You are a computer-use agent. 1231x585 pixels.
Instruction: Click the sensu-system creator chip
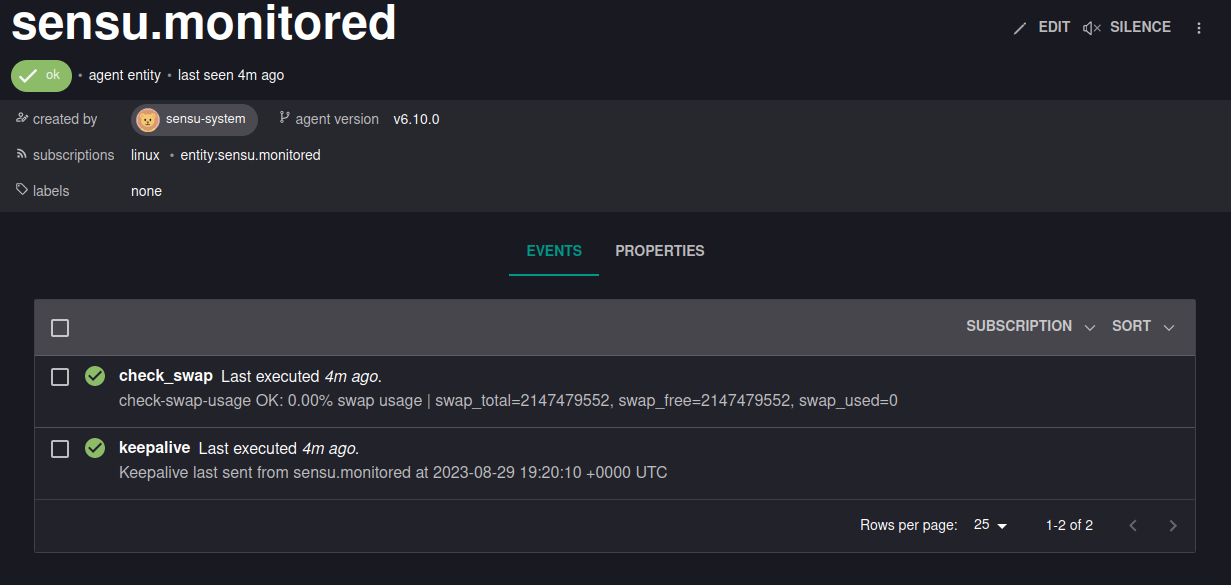(x=194, y=120)
